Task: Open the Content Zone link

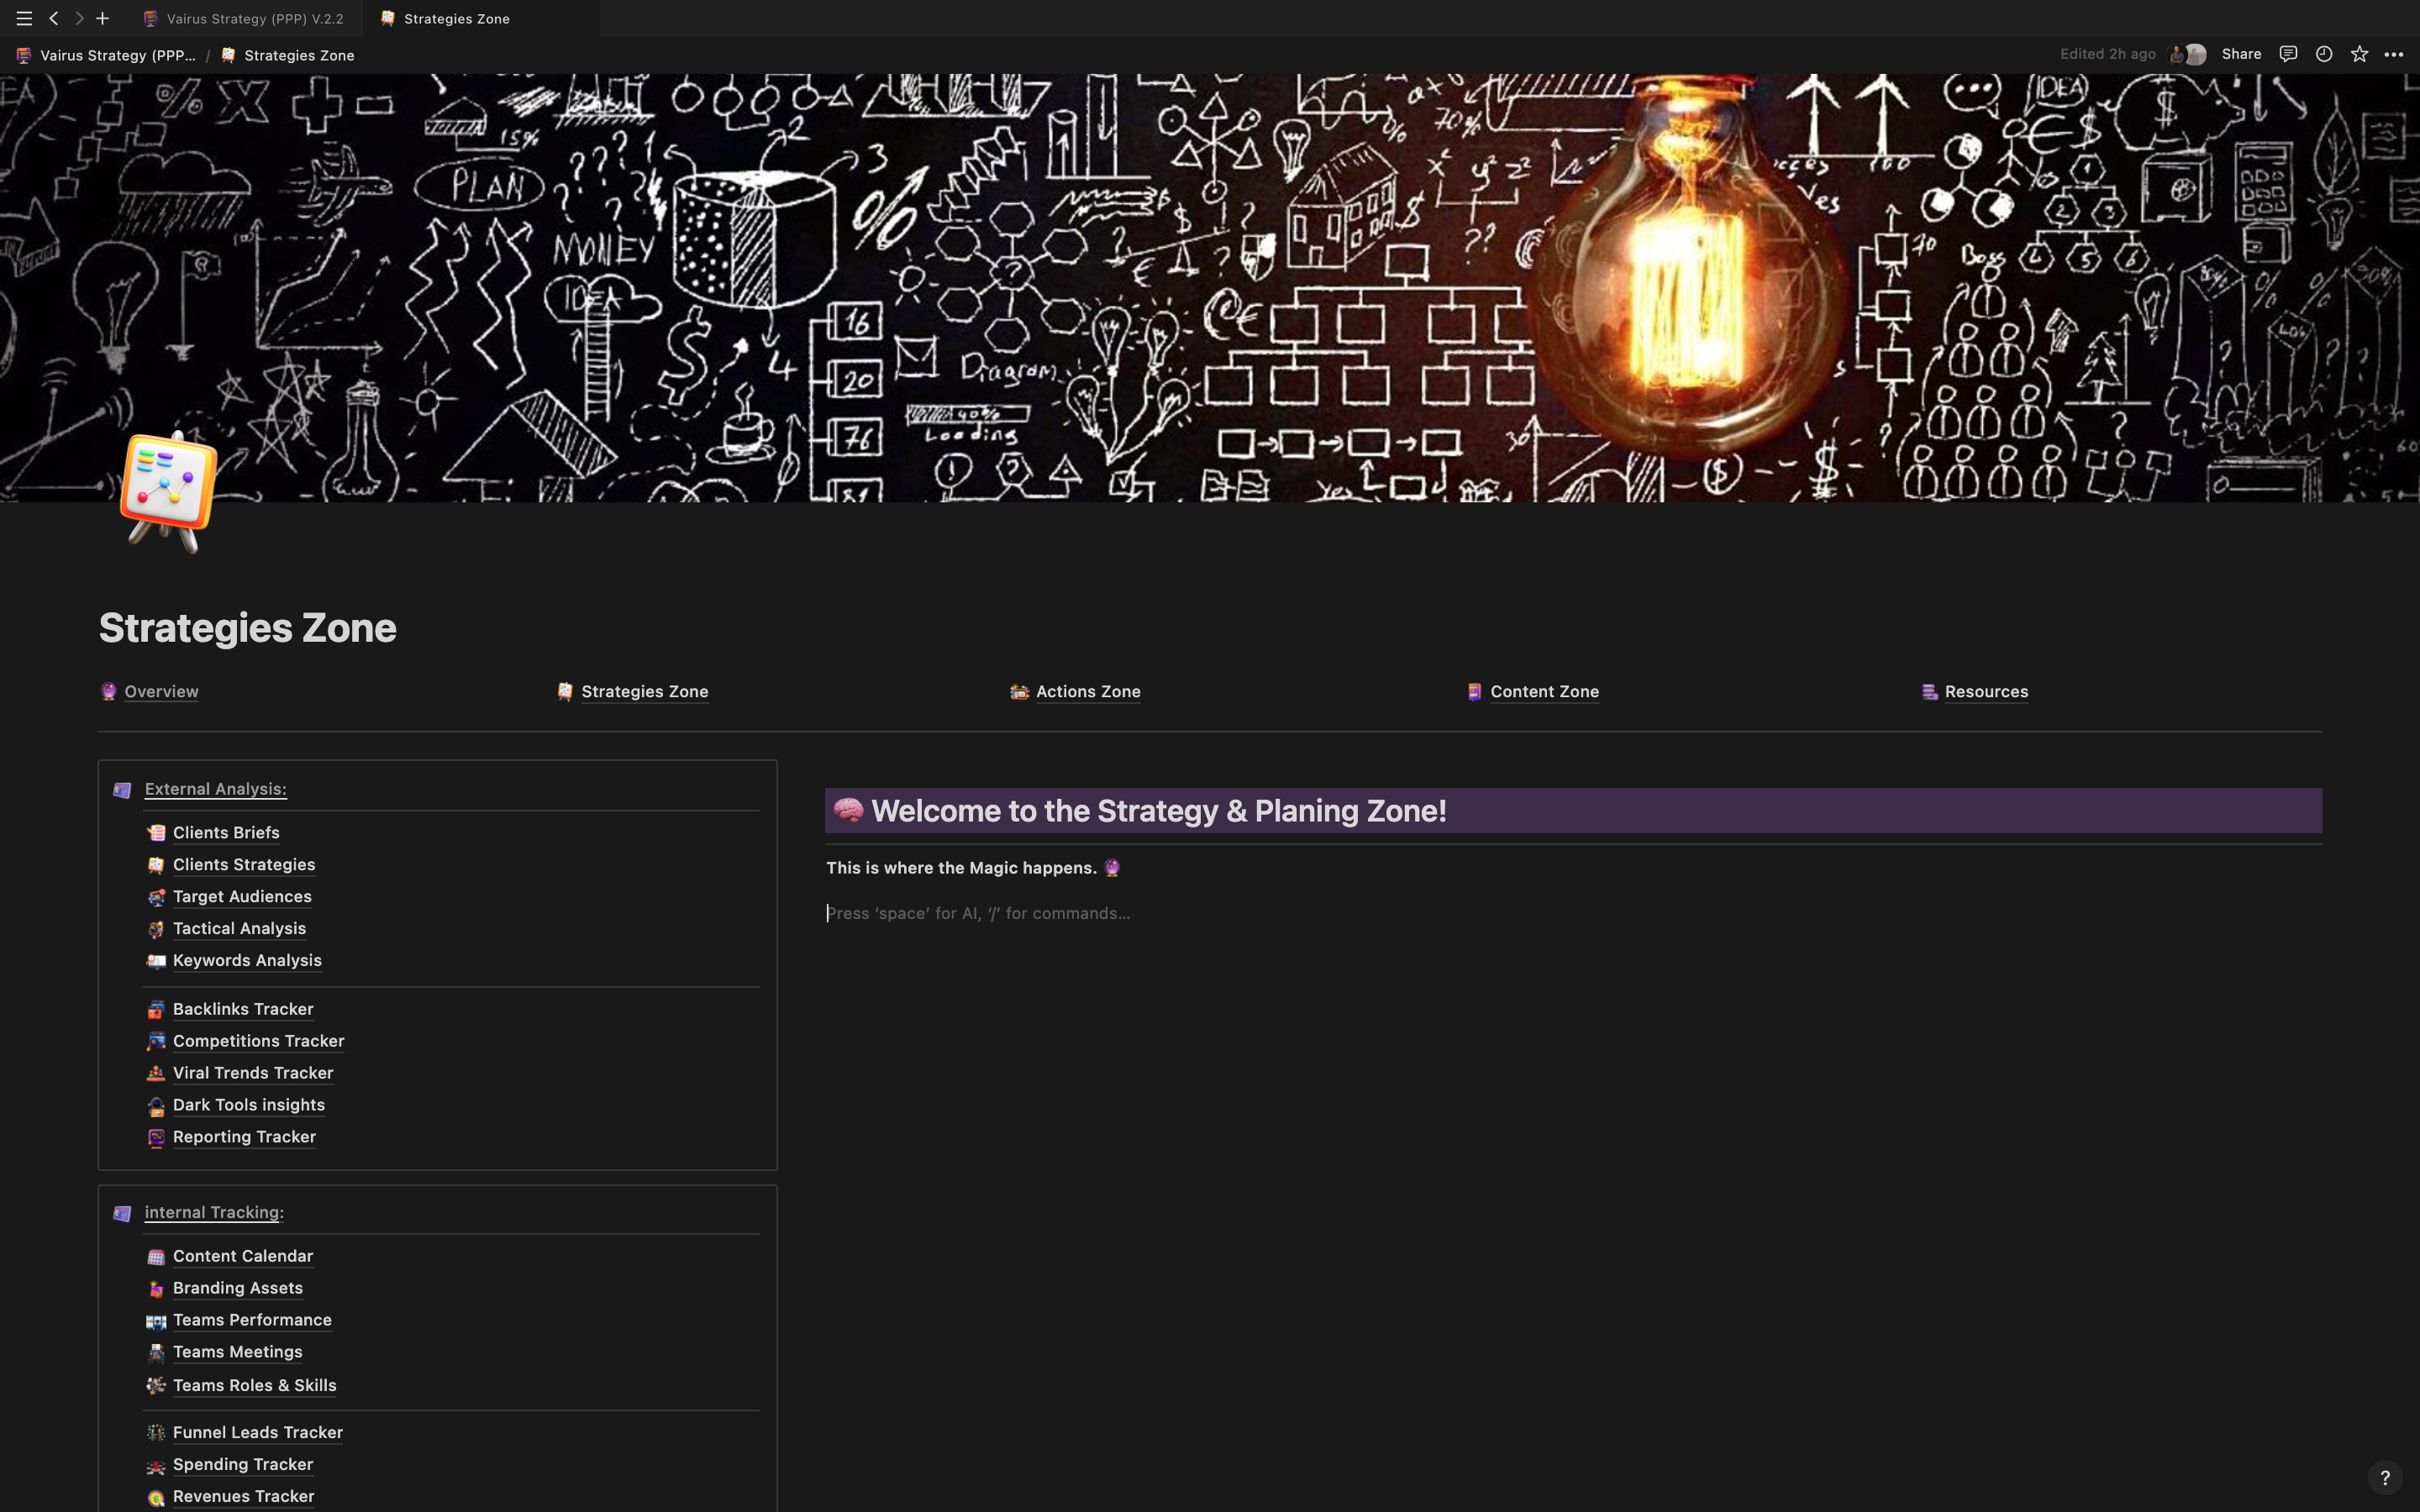Action: tap(1543, 691)
